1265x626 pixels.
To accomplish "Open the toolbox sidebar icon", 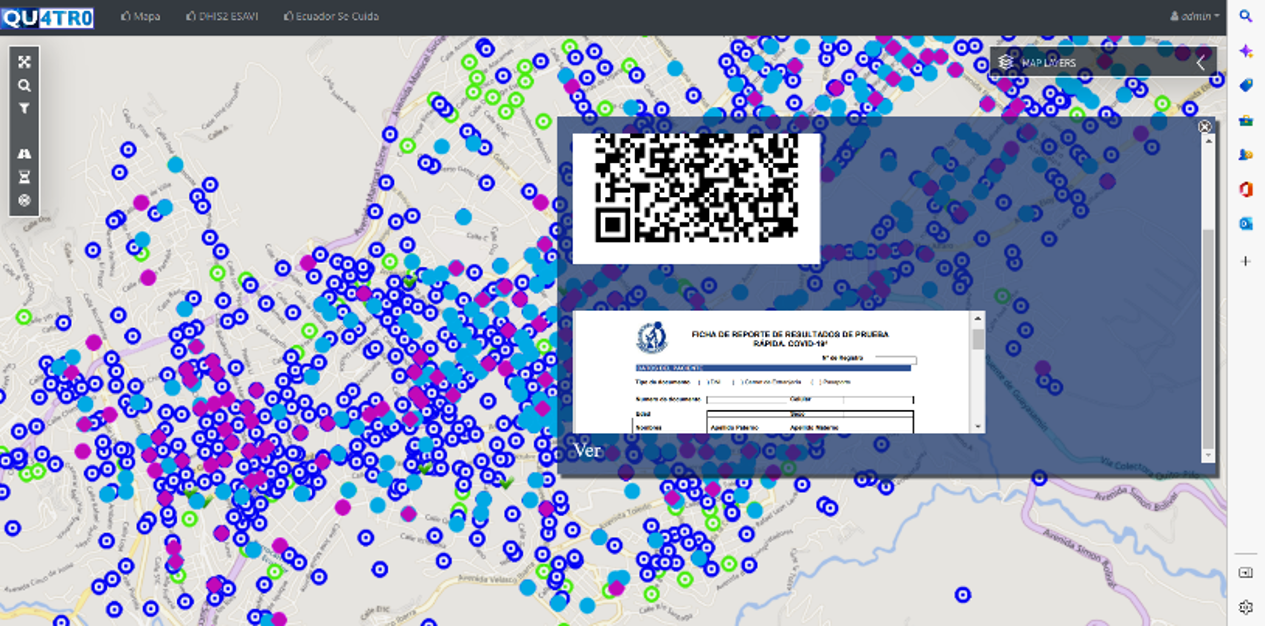I will pos(1246,120).
